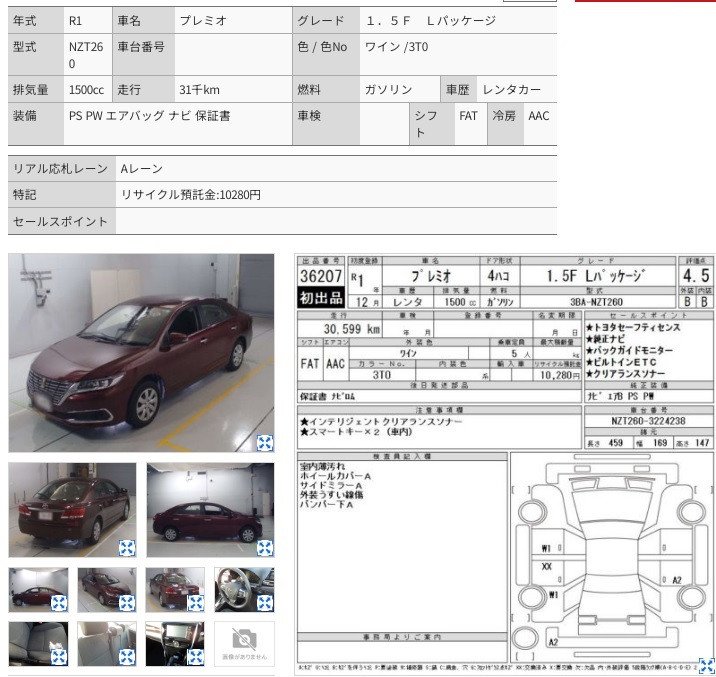Select the car name value プレミオ in the table
Image resolution: width=716 pixels, height=677 pixels.
pyautogui.click(x=203, y=21)
